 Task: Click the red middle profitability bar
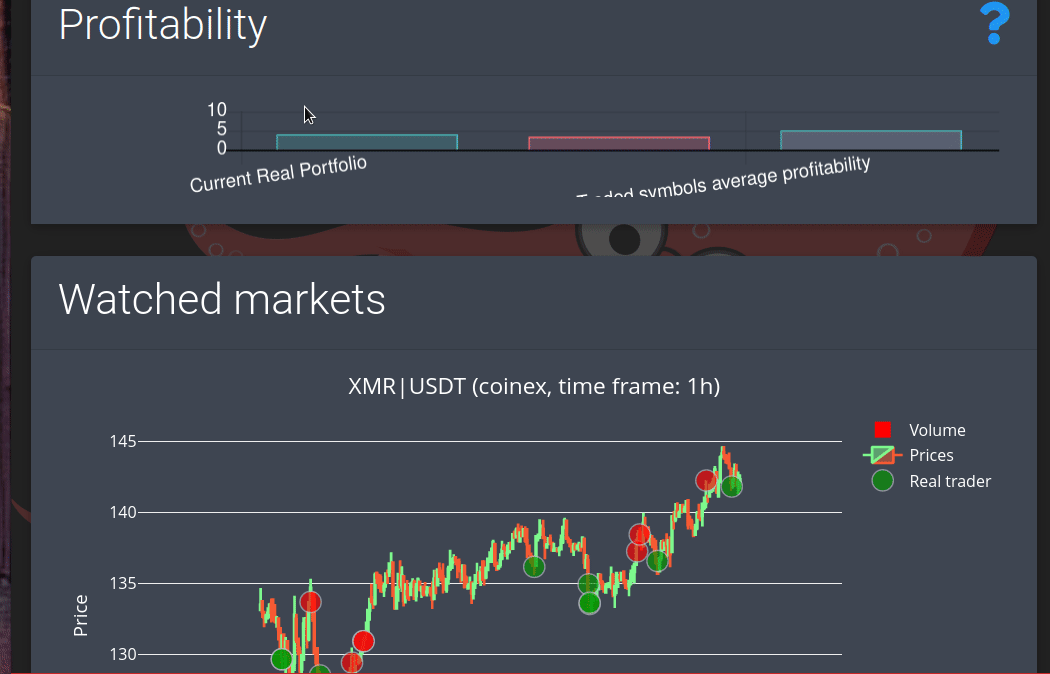click(618, 143)
